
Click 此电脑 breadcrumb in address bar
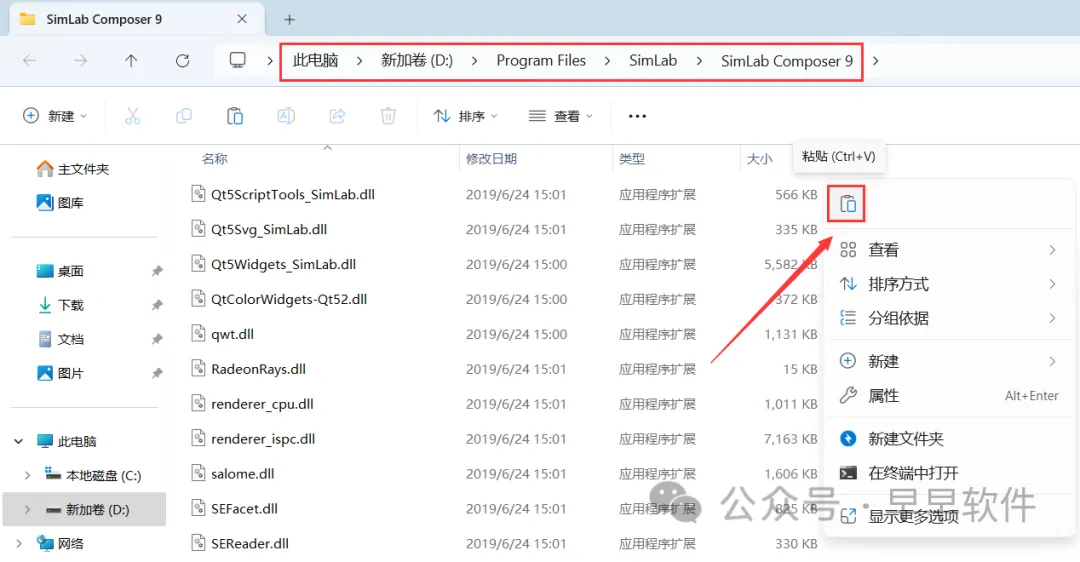[x=315, y=61]
